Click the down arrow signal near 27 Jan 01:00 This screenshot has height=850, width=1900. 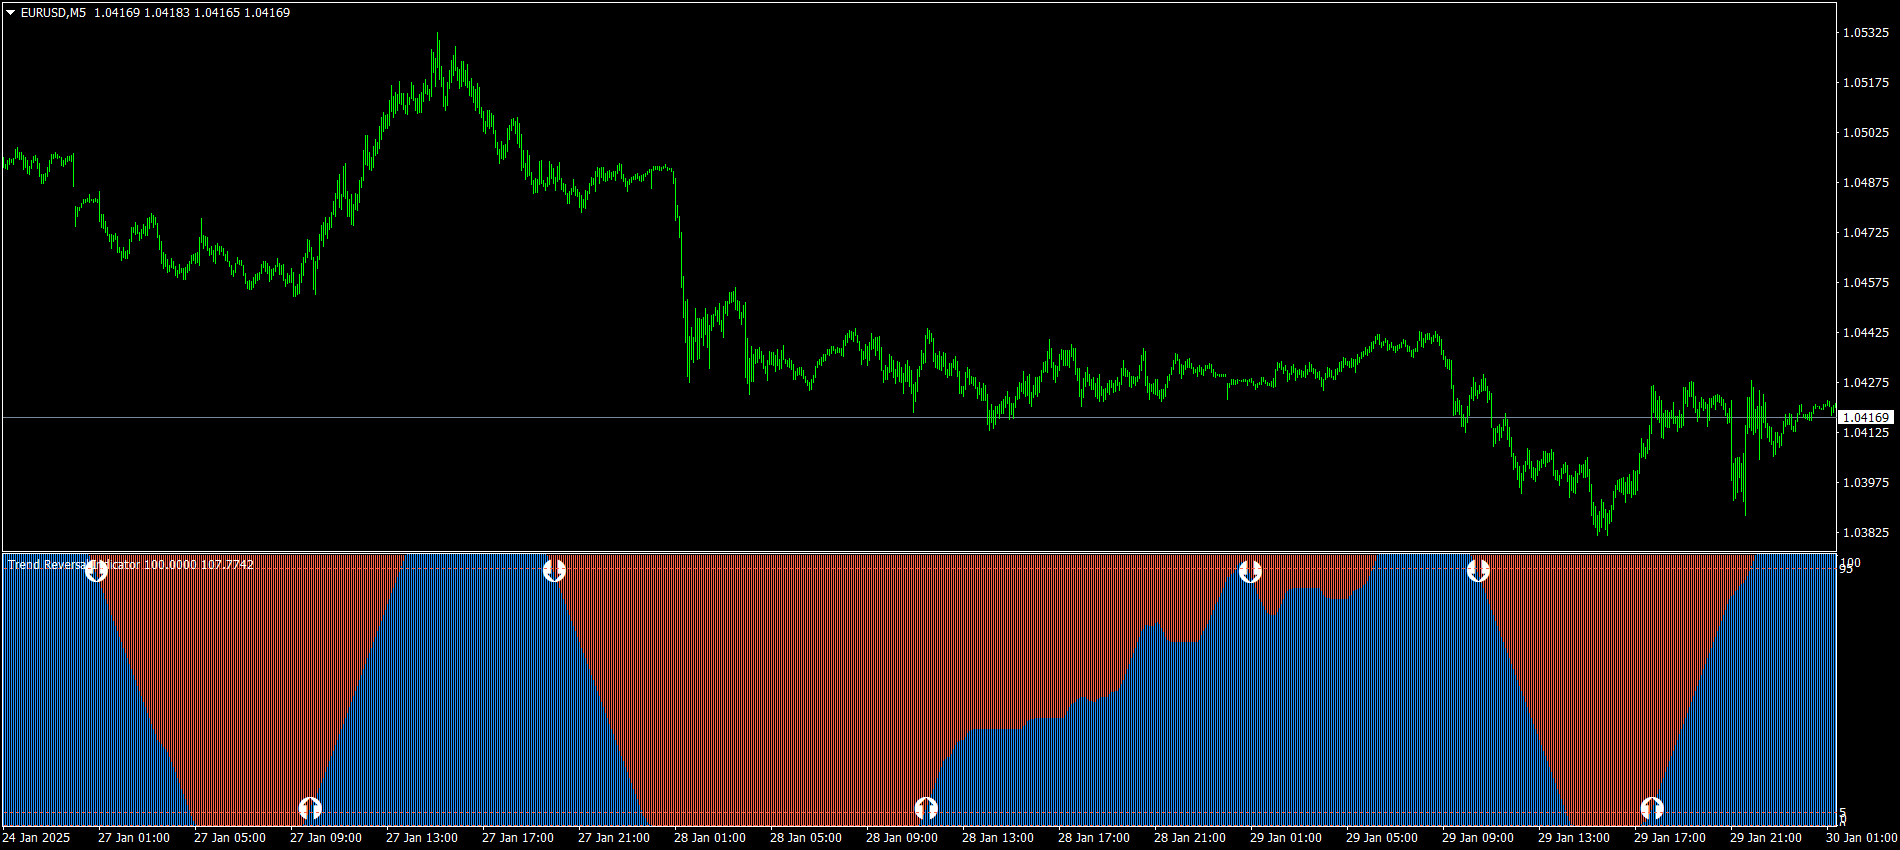pos(96,571)
